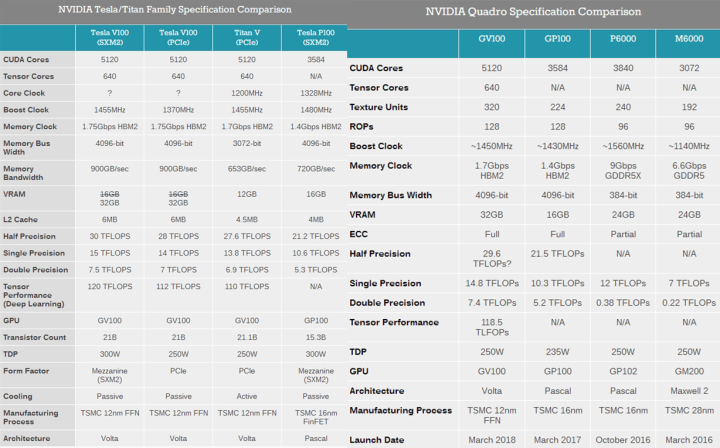The height and width of the screenshot is (448, 720).
Task: Select the 'Tesla V100 (PCIe)' column header
Action: tap(178, 37)
